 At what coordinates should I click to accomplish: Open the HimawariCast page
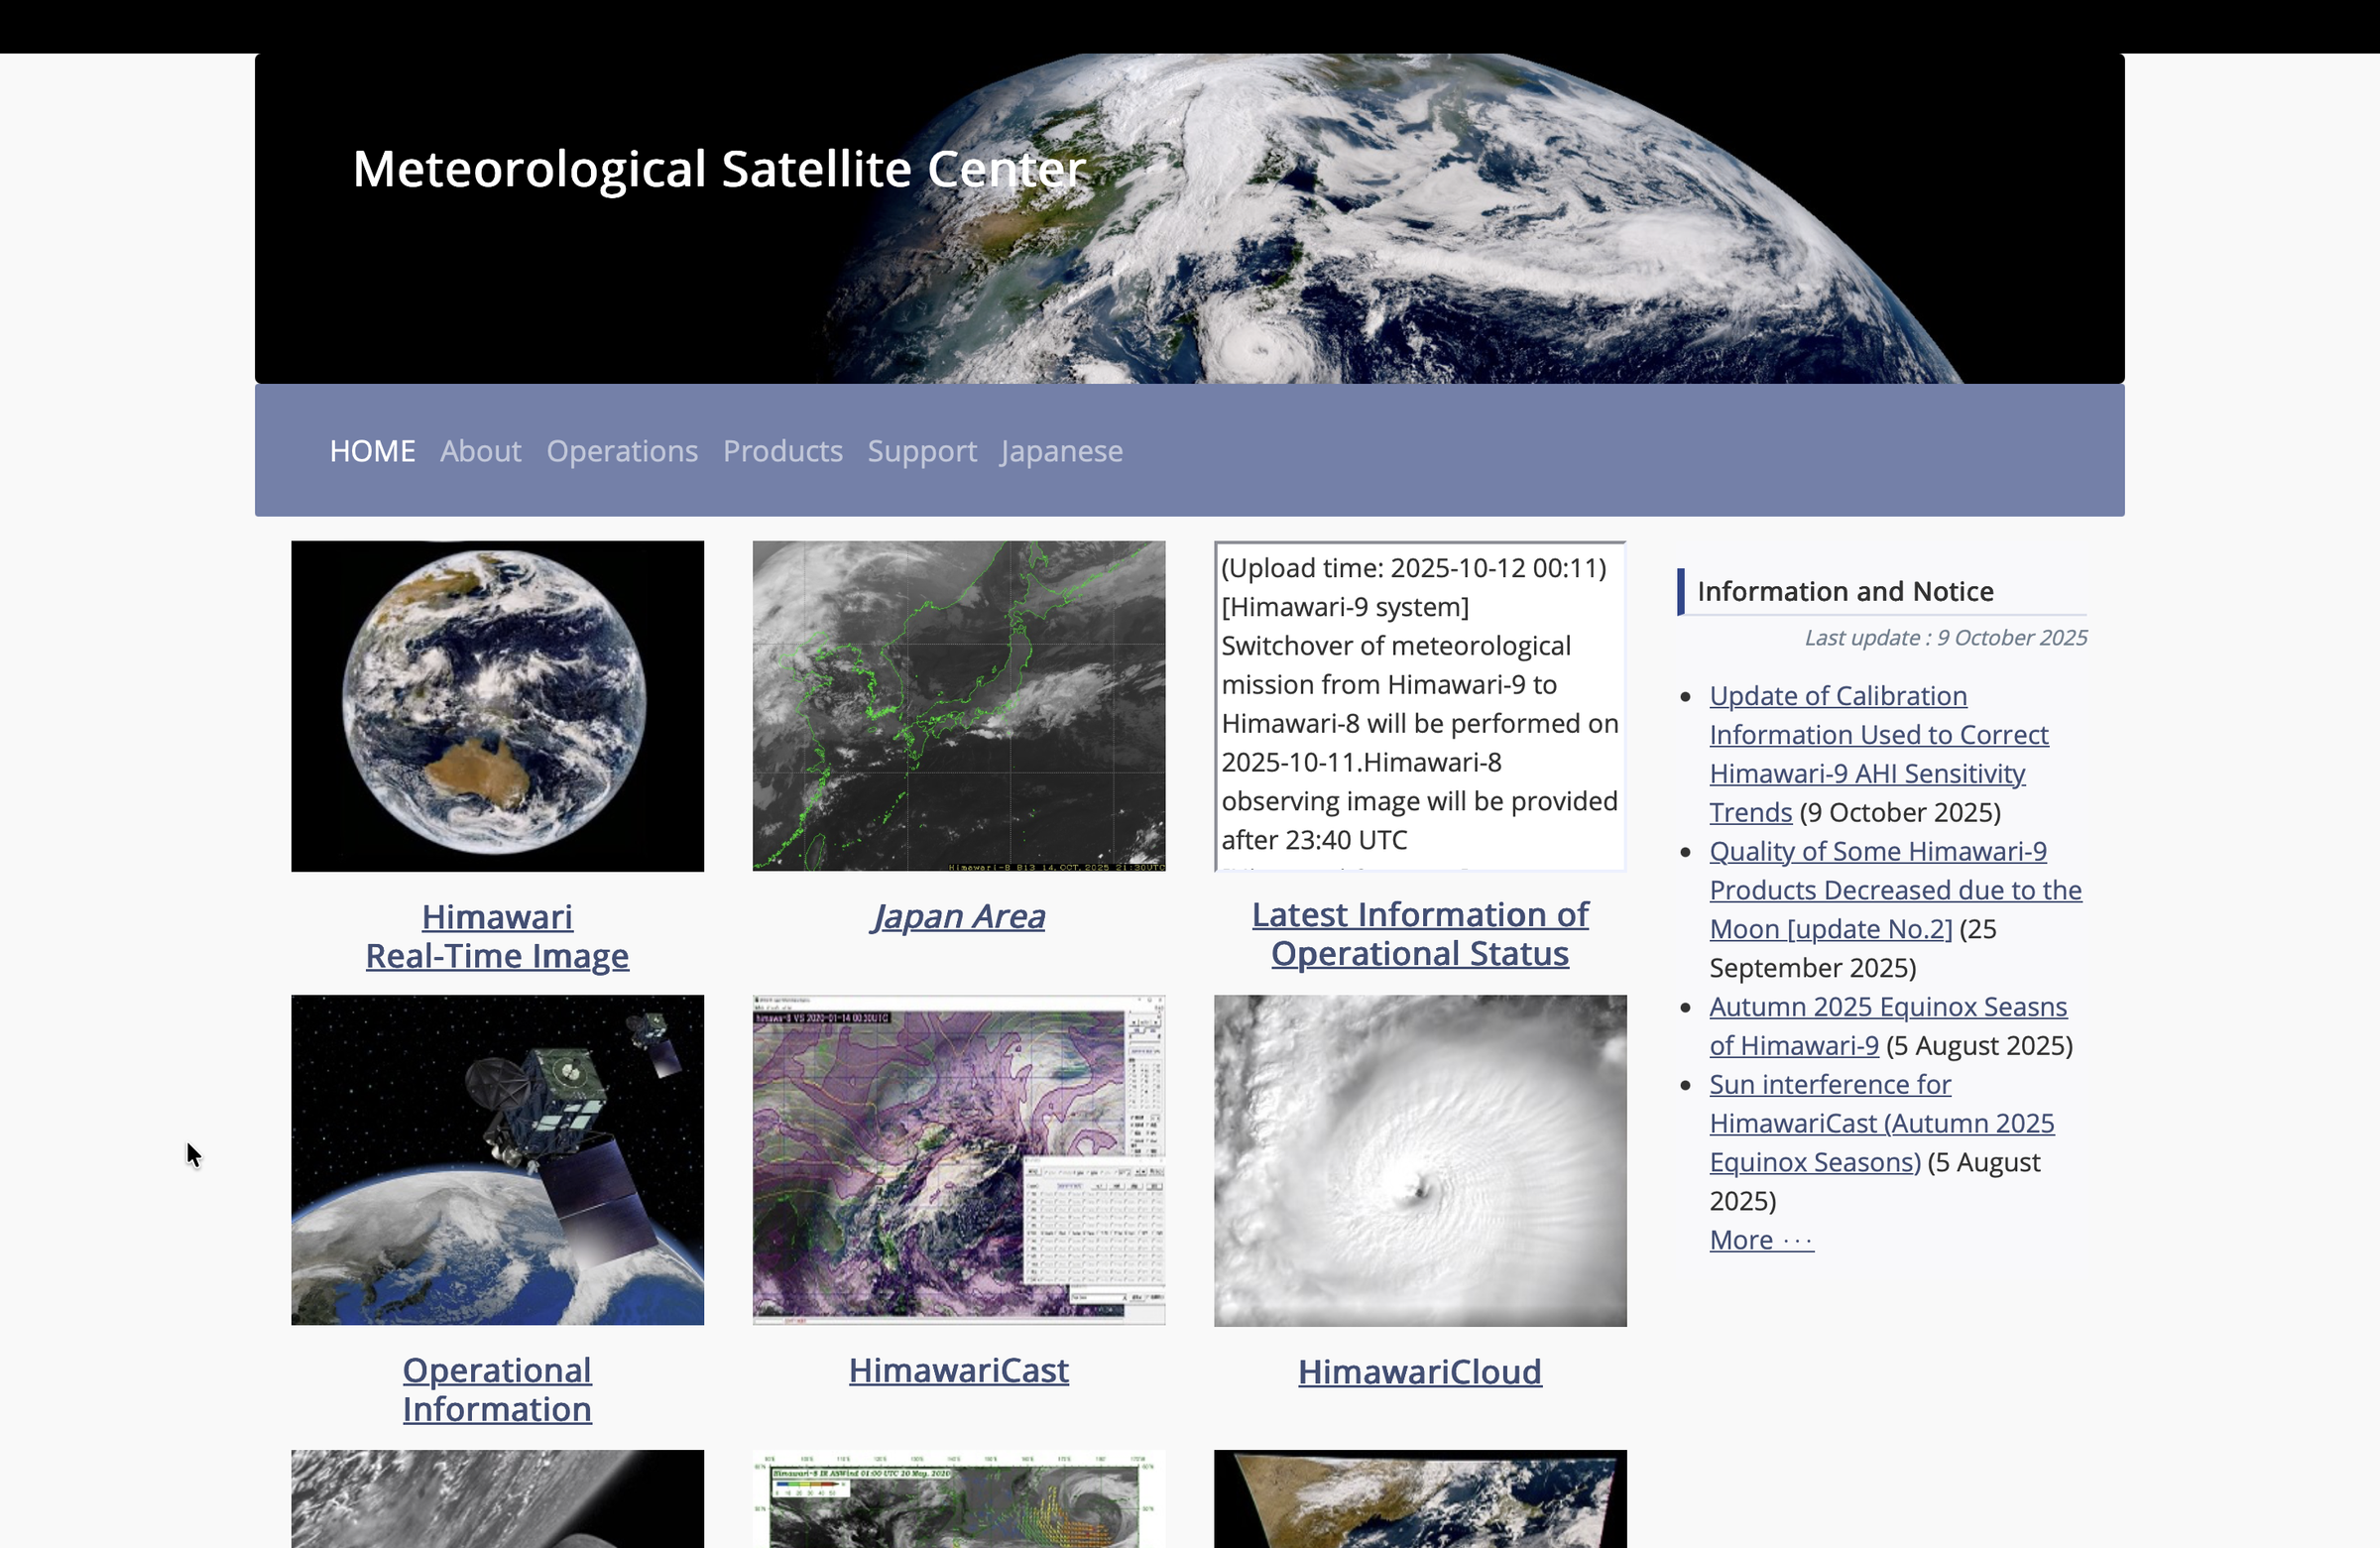[957, 1370]
